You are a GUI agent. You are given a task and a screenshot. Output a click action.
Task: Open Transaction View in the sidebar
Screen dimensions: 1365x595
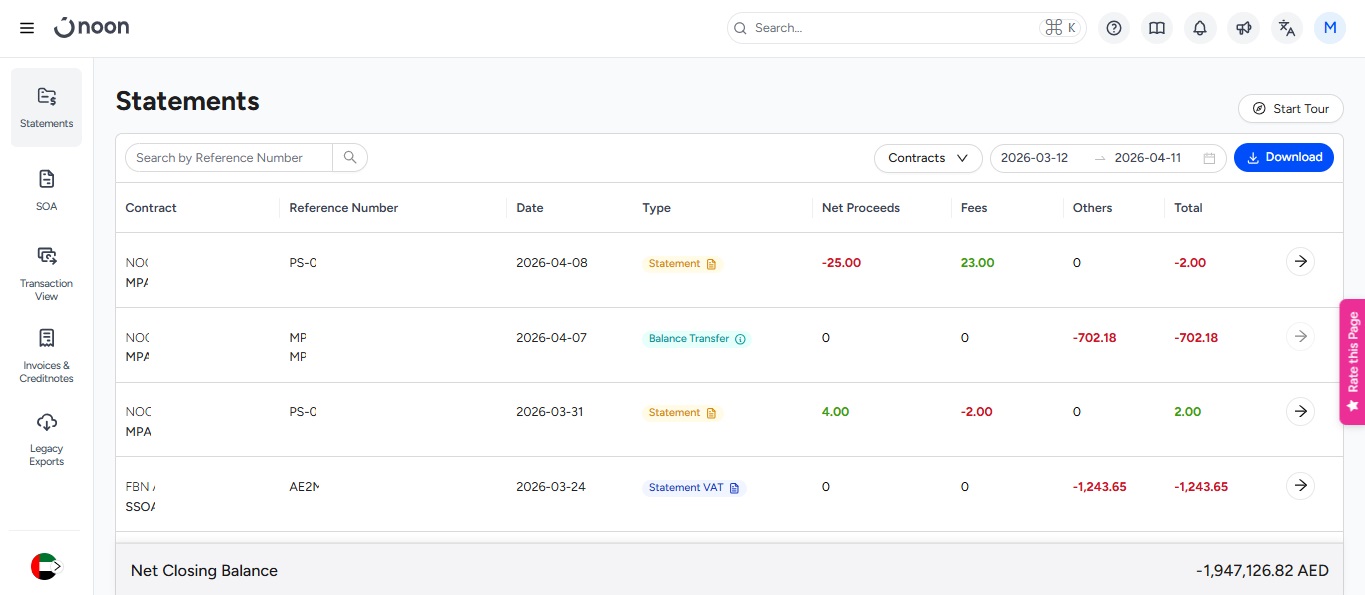pyautogui.click(x=46, y=273)
